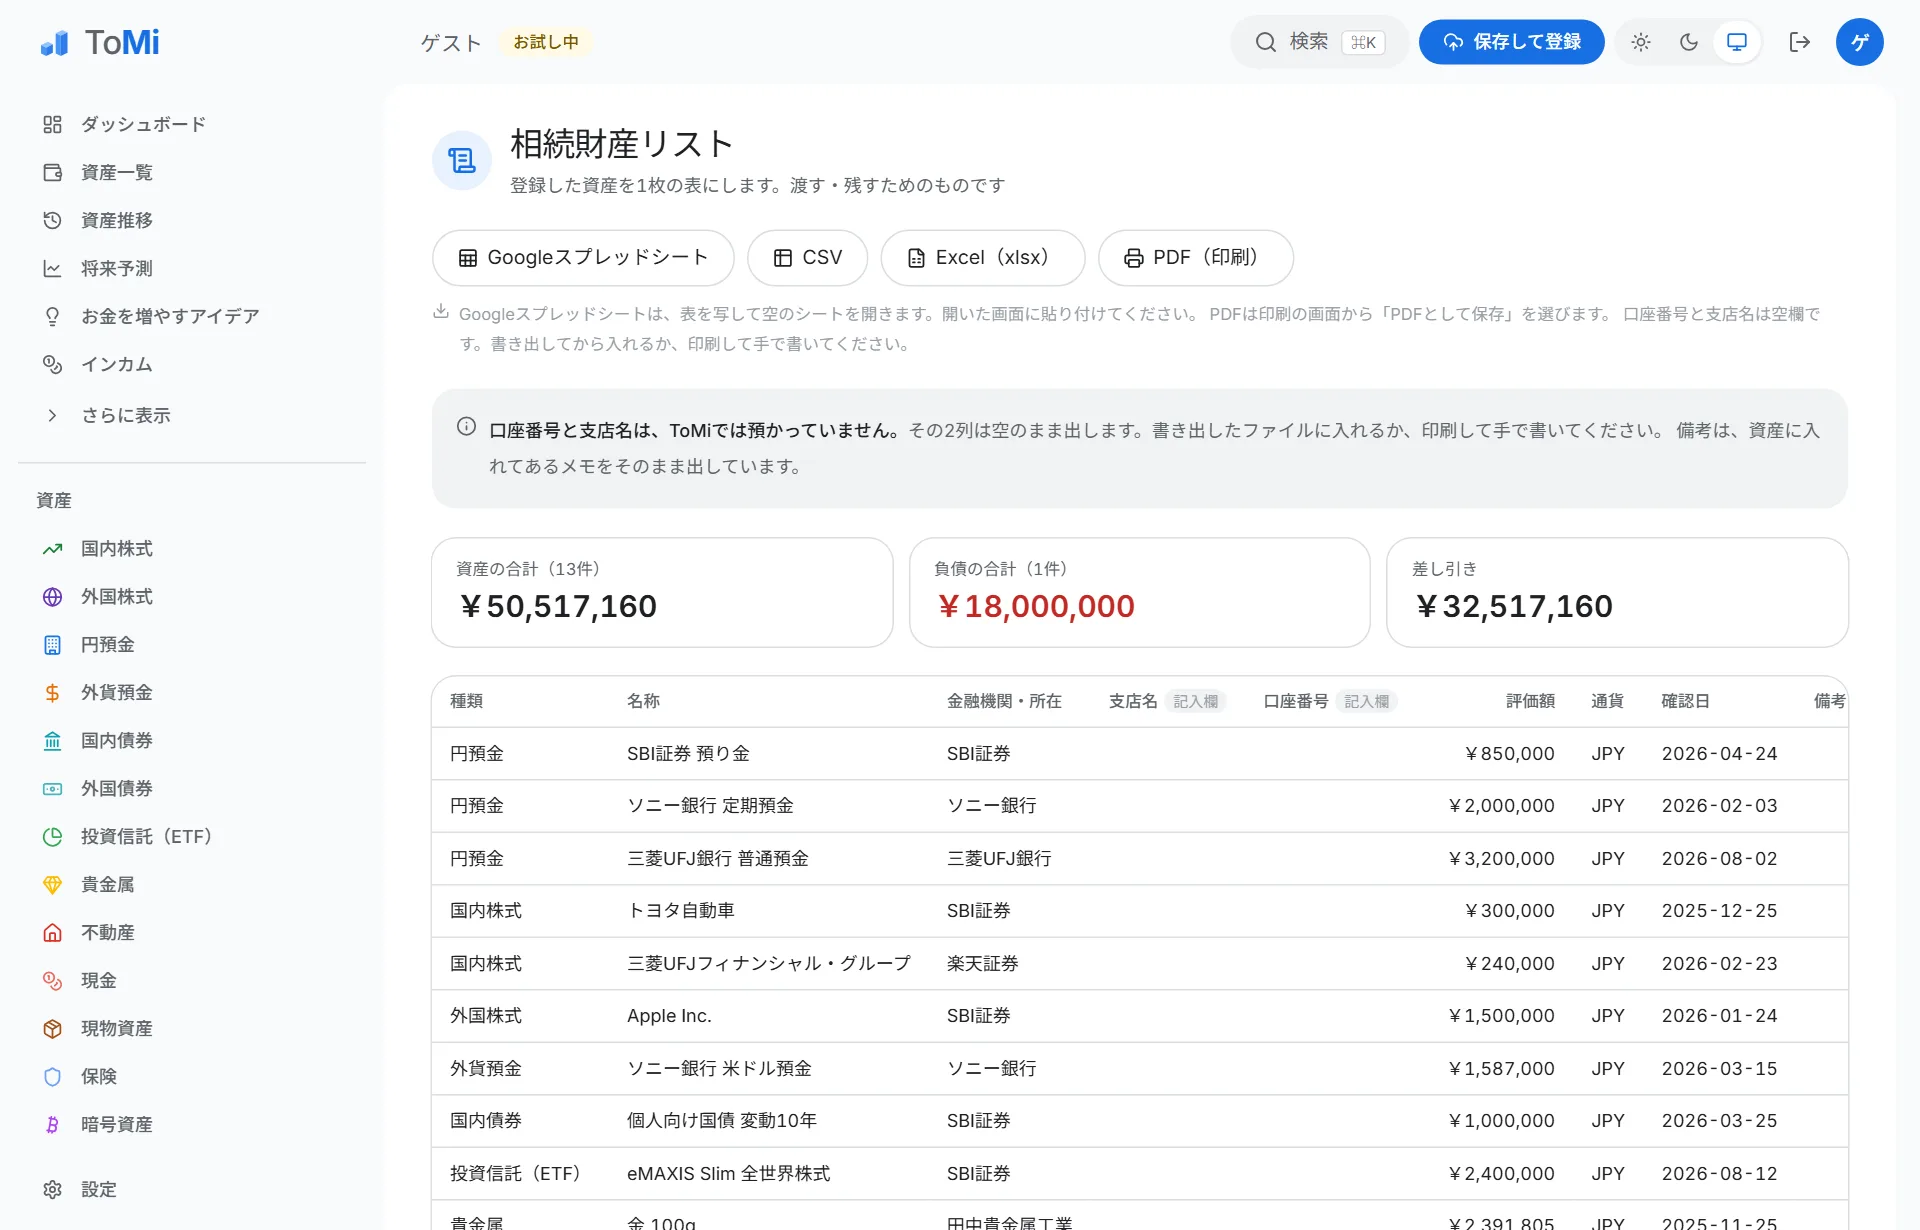Image resolution: width=1920 pixels, height=1230 pixels.
Task: Select the eMAXIS Slim 全世界株式 row name
Action: coord(729,1173)
